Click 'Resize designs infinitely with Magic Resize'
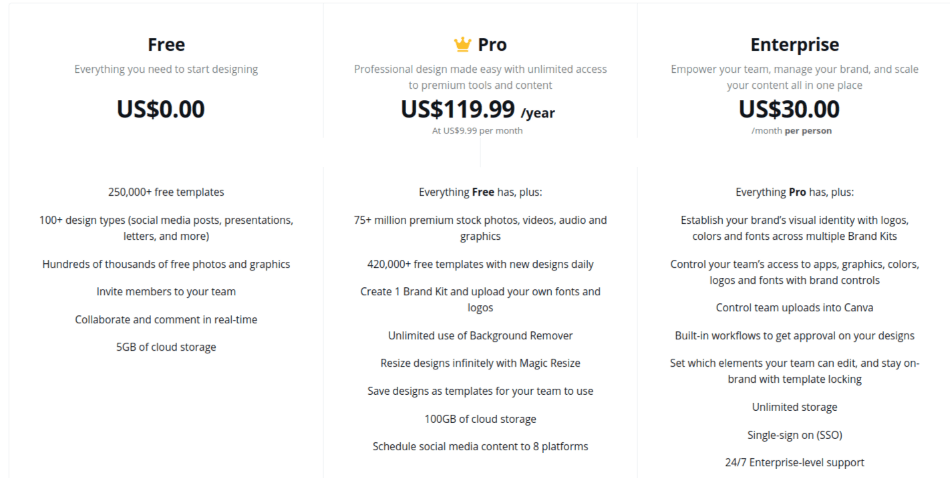This screenshot has height=478, width=950. click(x=480, y=363)
